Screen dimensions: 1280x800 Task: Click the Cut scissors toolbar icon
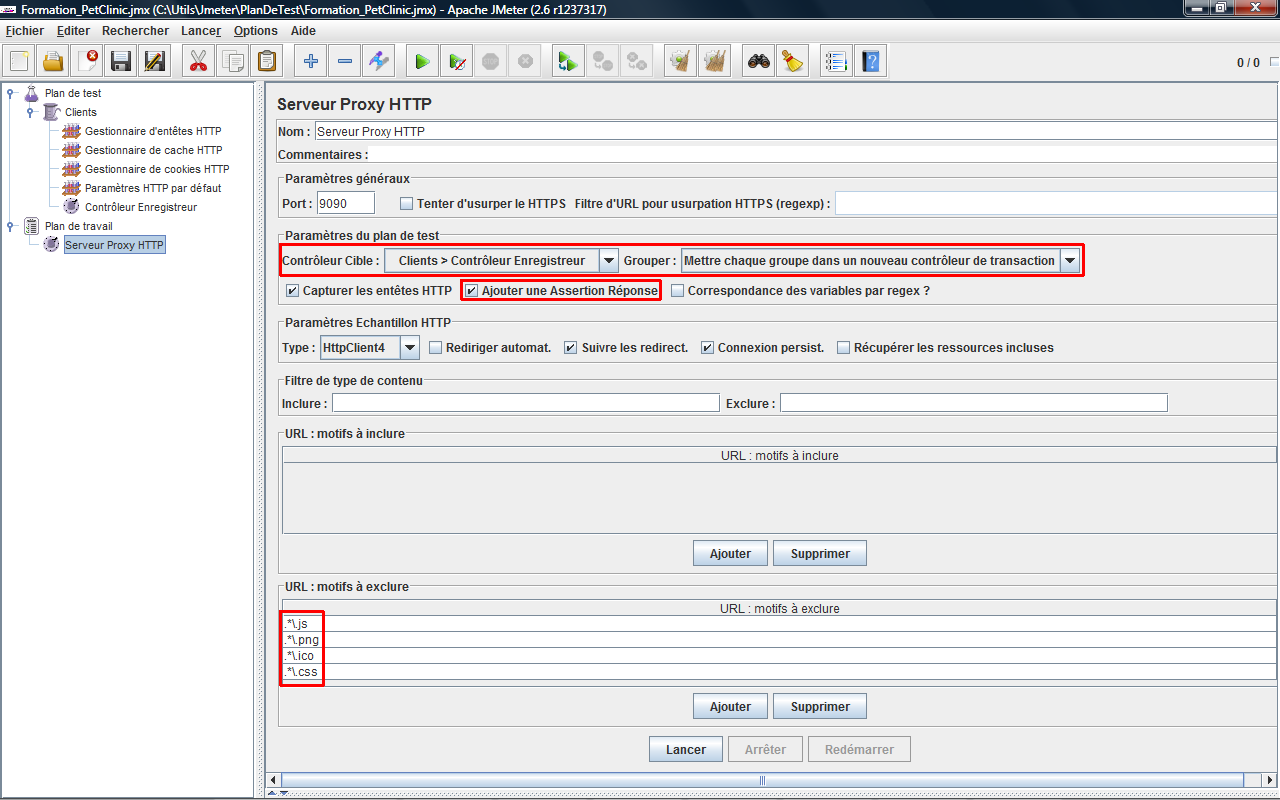tap(198, 62)
